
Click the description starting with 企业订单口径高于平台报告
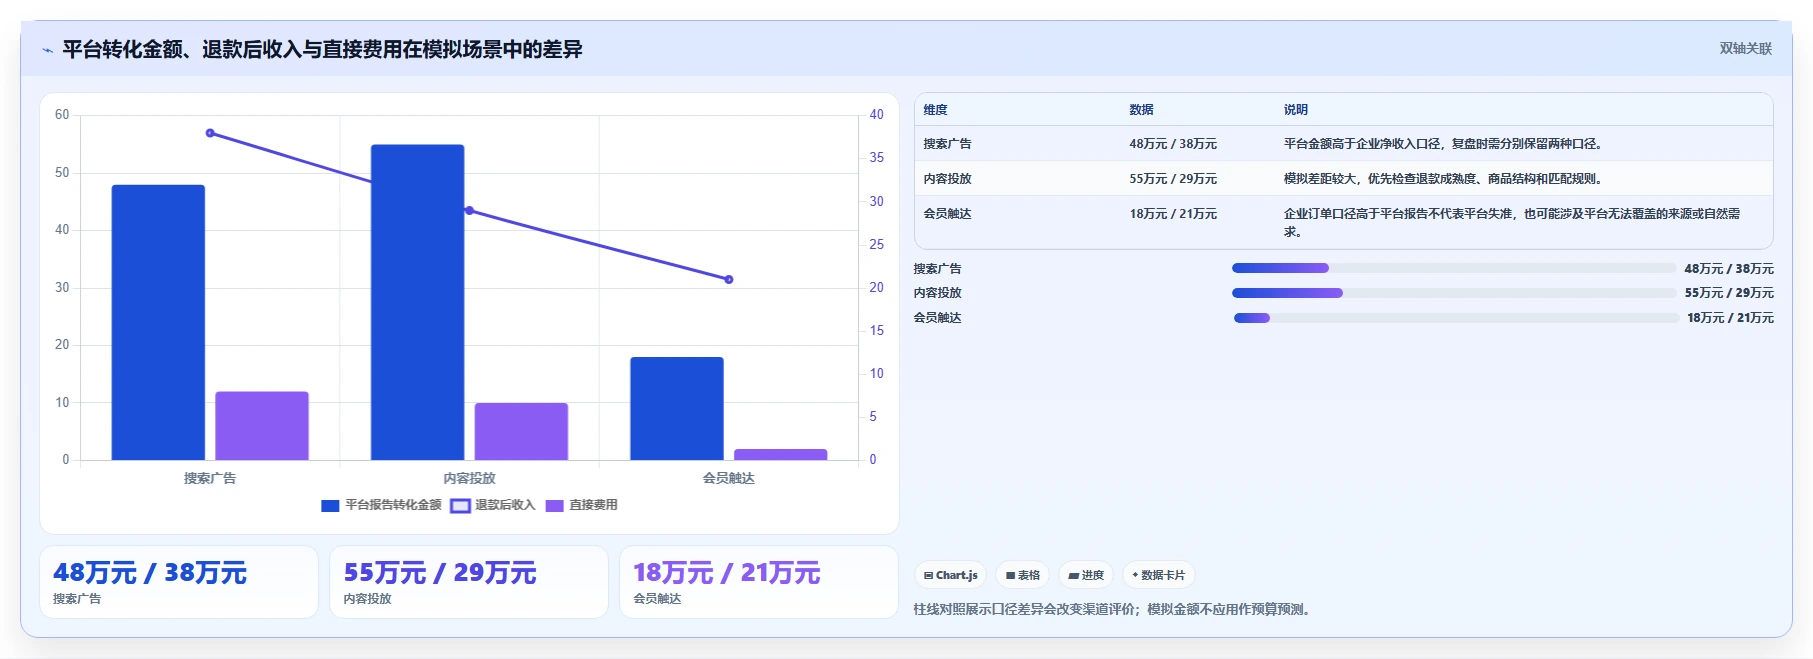(x=1512, y=222)
